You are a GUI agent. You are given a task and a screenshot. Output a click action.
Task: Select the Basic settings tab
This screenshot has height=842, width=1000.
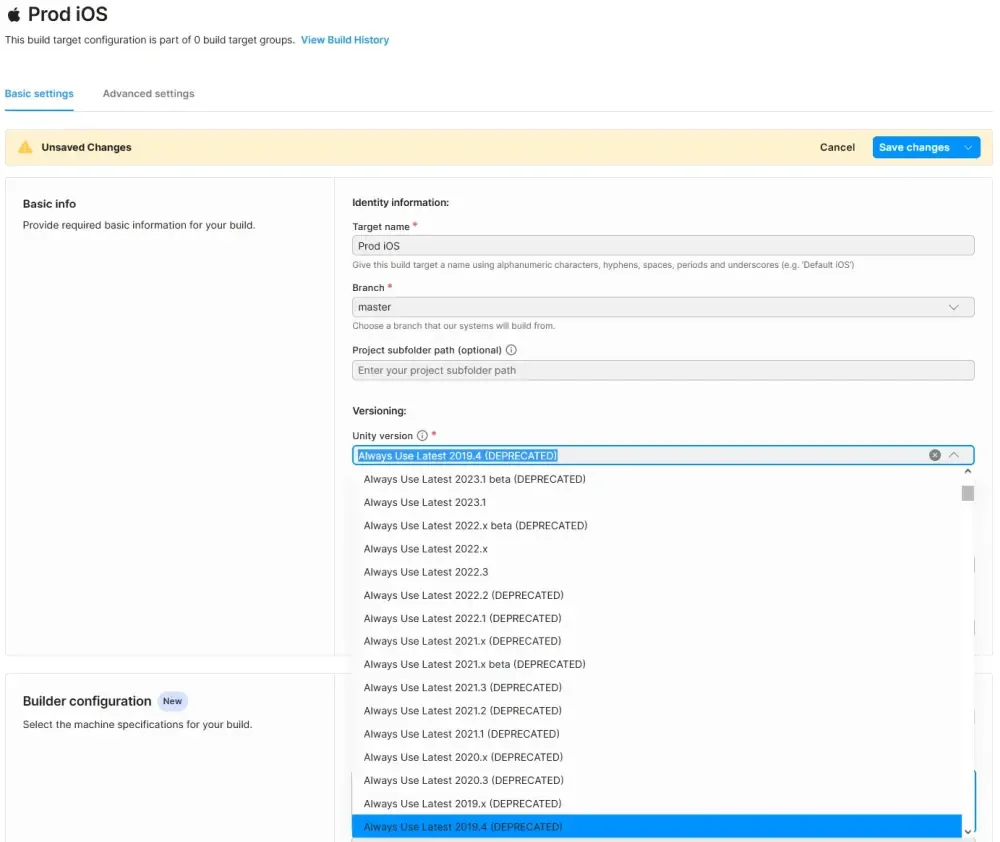click(39, 93)
